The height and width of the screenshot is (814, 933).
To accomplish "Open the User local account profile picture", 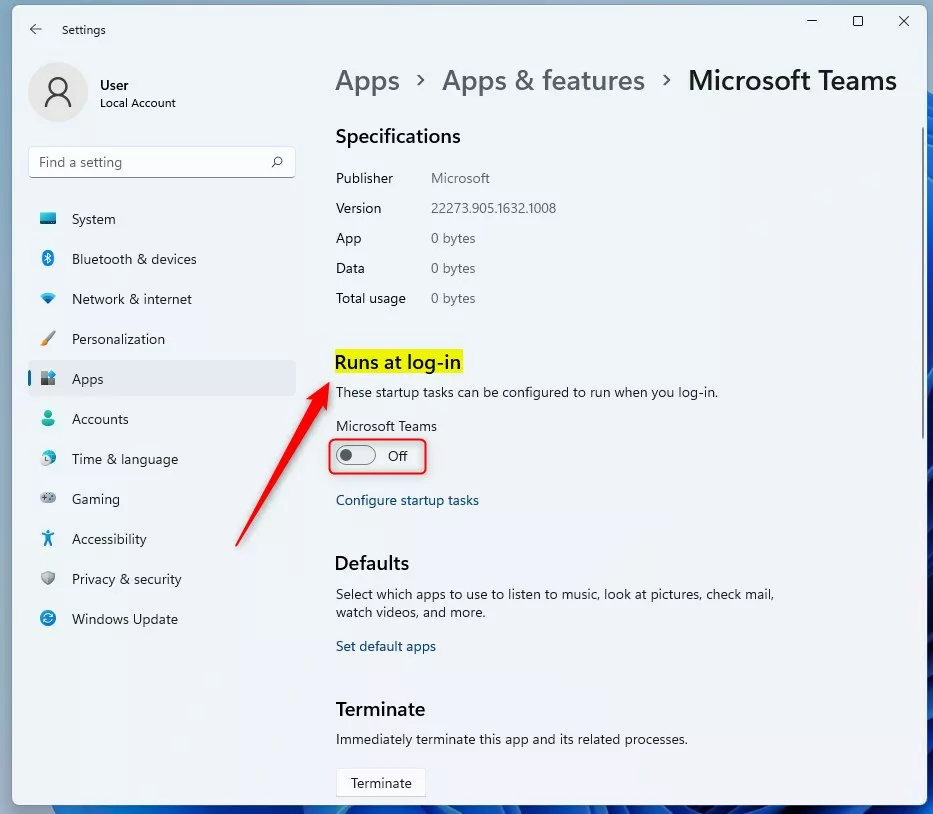I will point(58,93).
